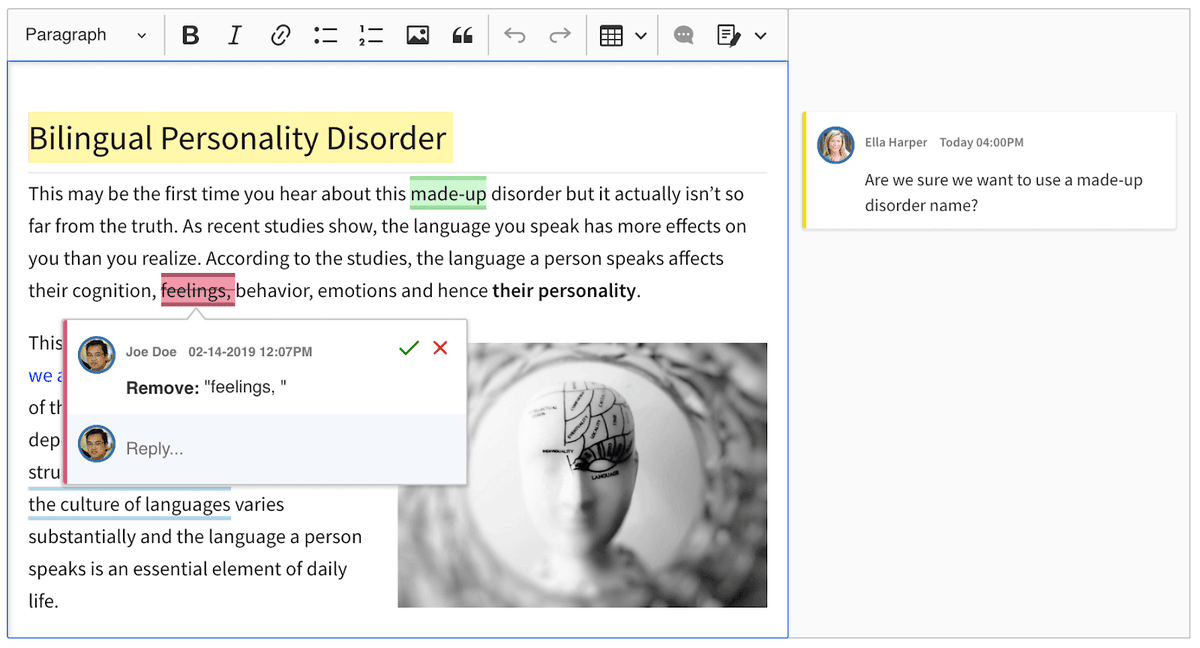Toggle italic formatting
This screenshot has width=1200, height=648.
pos(234,35)
